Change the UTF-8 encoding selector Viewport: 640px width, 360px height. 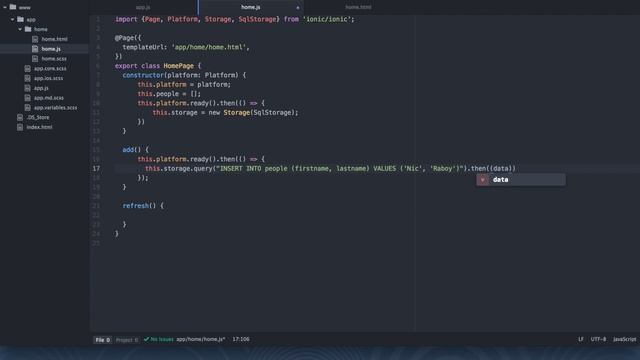598,339
